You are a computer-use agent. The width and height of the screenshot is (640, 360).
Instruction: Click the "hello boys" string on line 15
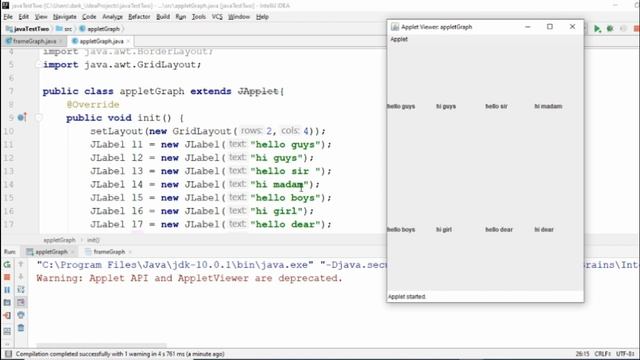click(x=285, y=198)
